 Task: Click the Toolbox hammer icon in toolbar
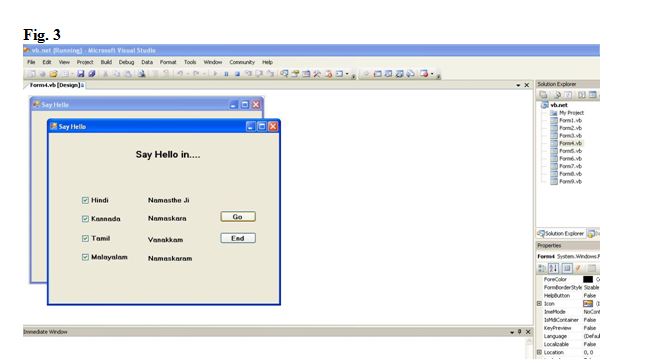click(x=317, y=74)
